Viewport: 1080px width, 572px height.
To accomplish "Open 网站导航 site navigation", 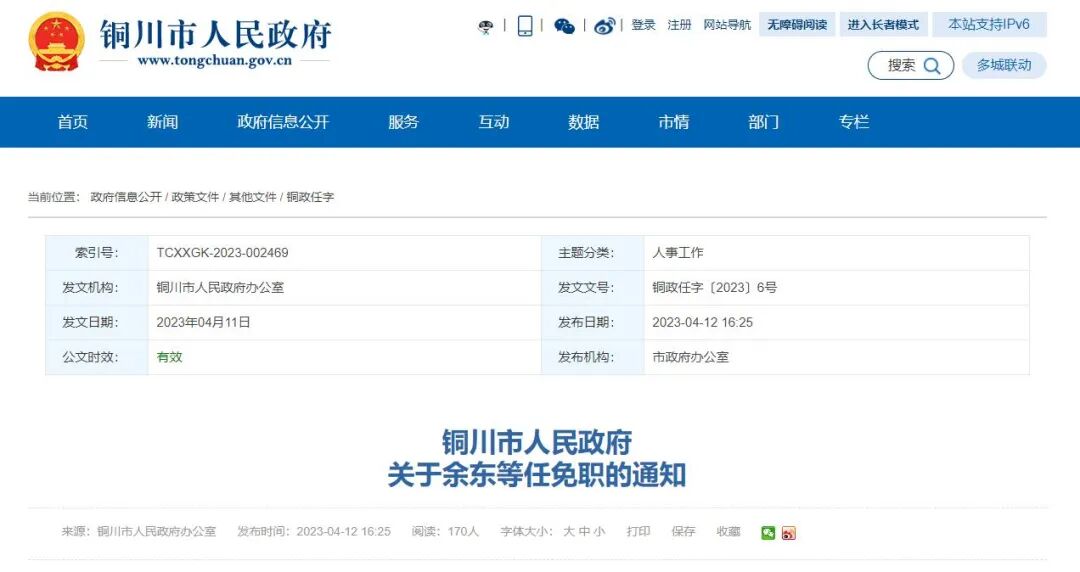I will (x=727, y=25).
